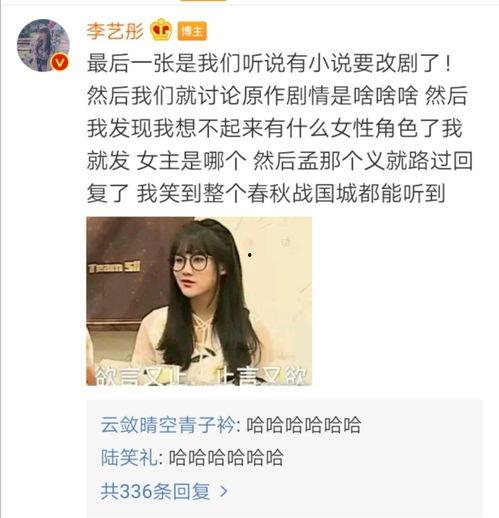The image size is (499, 518).
Task: Tap the comment line ending 春秋战国城都能听到
Action: pos(266,193)
